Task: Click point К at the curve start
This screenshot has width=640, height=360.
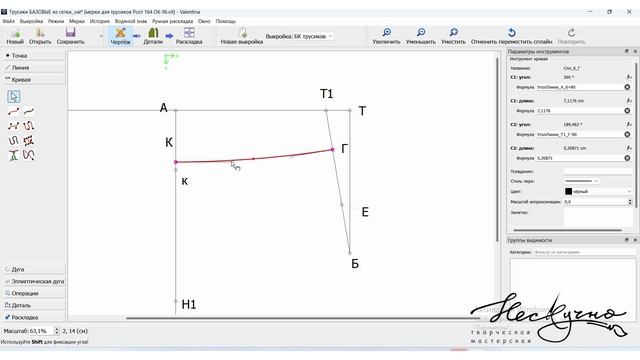Action: (176, 162)
